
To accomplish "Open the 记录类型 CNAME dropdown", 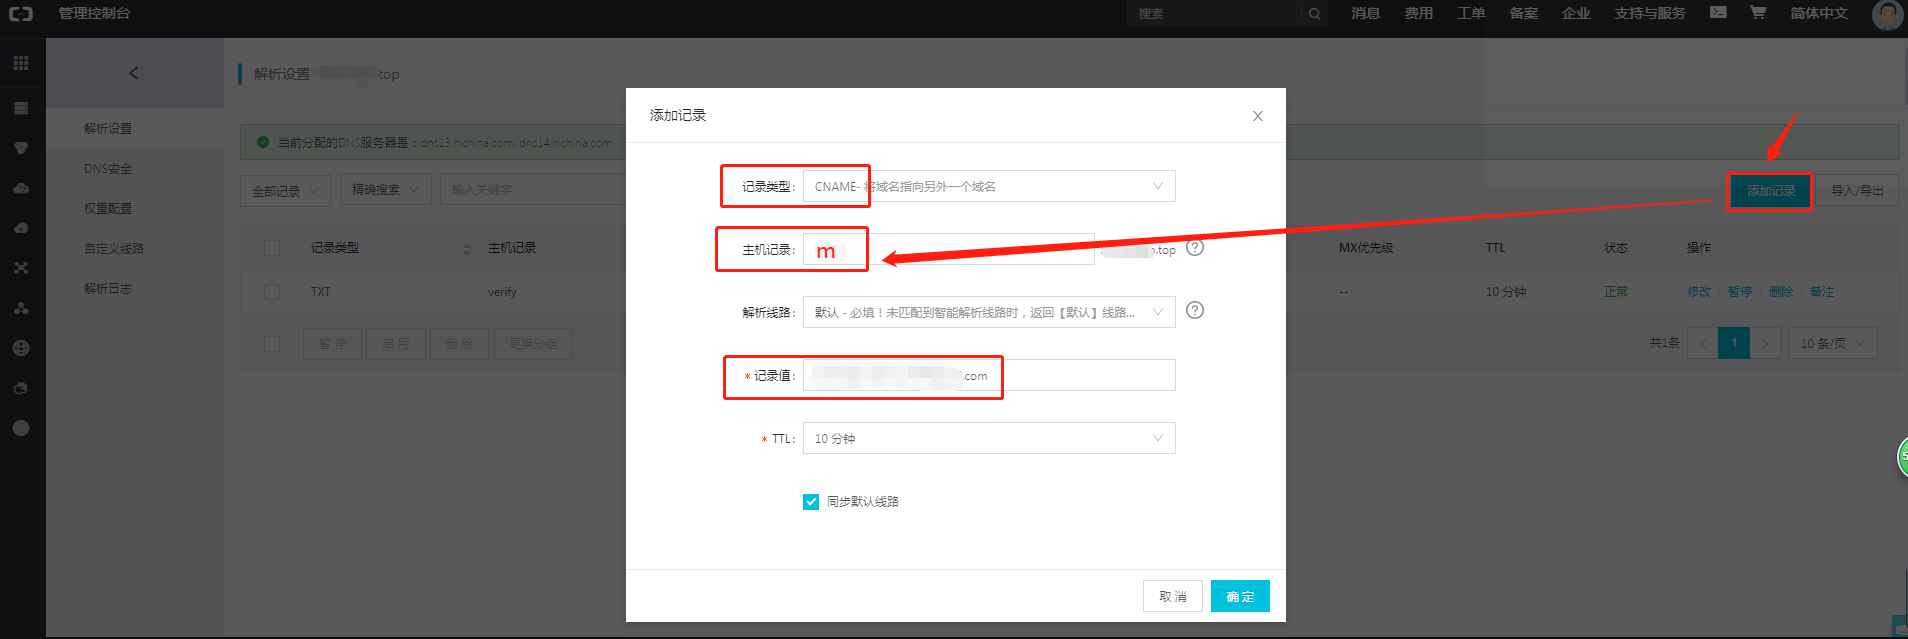I will (x=989, y=186).
